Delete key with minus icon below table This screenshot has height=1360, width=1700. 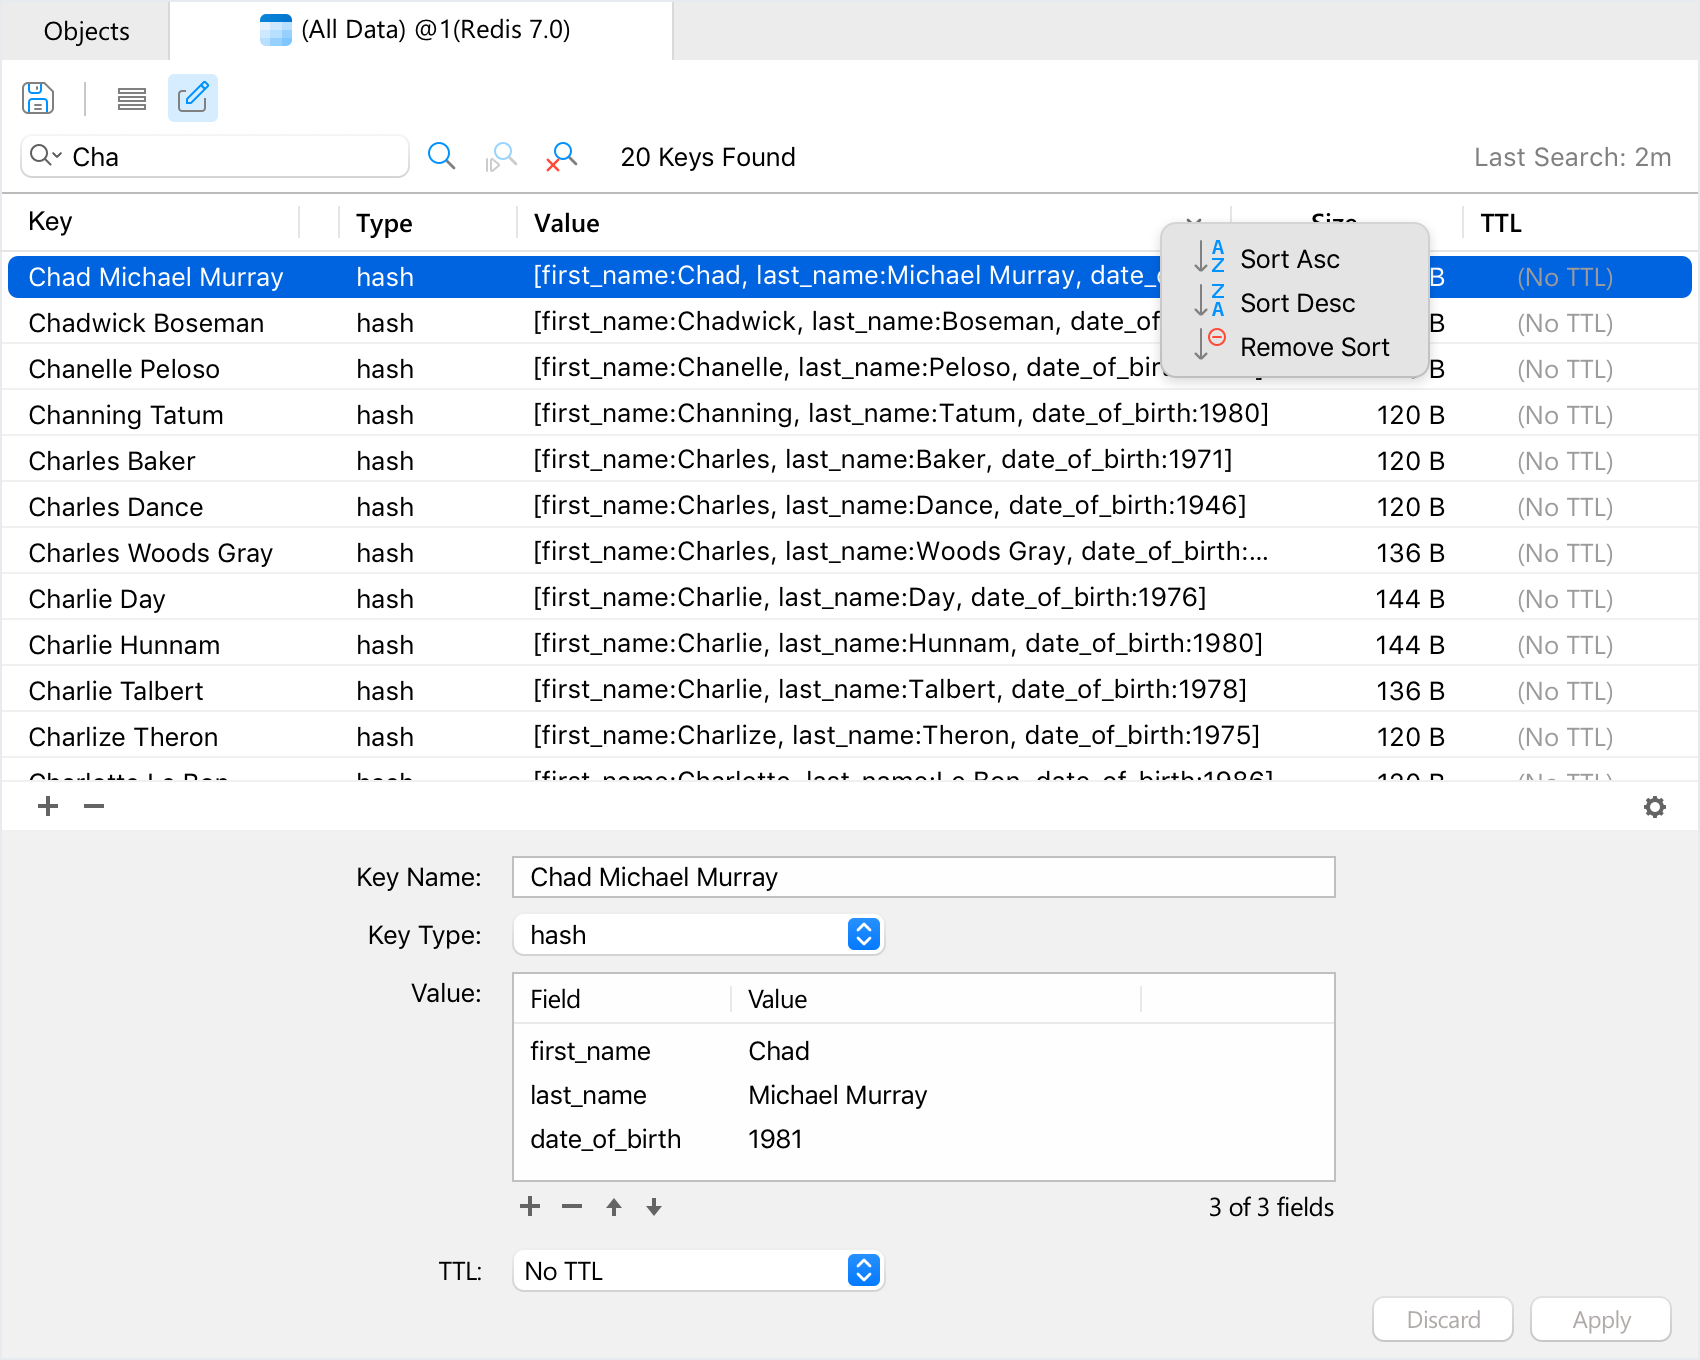[94, 806]
